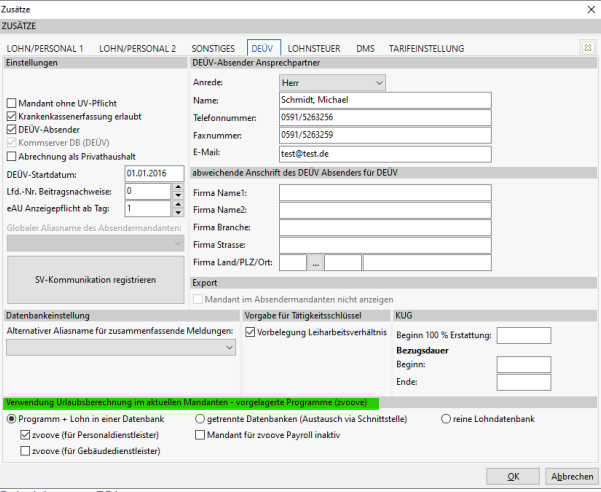The height and width of the screenshot is (492, 601).
Task: Click the eAU Anzeigepflicht ab Tag field
Action: point(148,208)
